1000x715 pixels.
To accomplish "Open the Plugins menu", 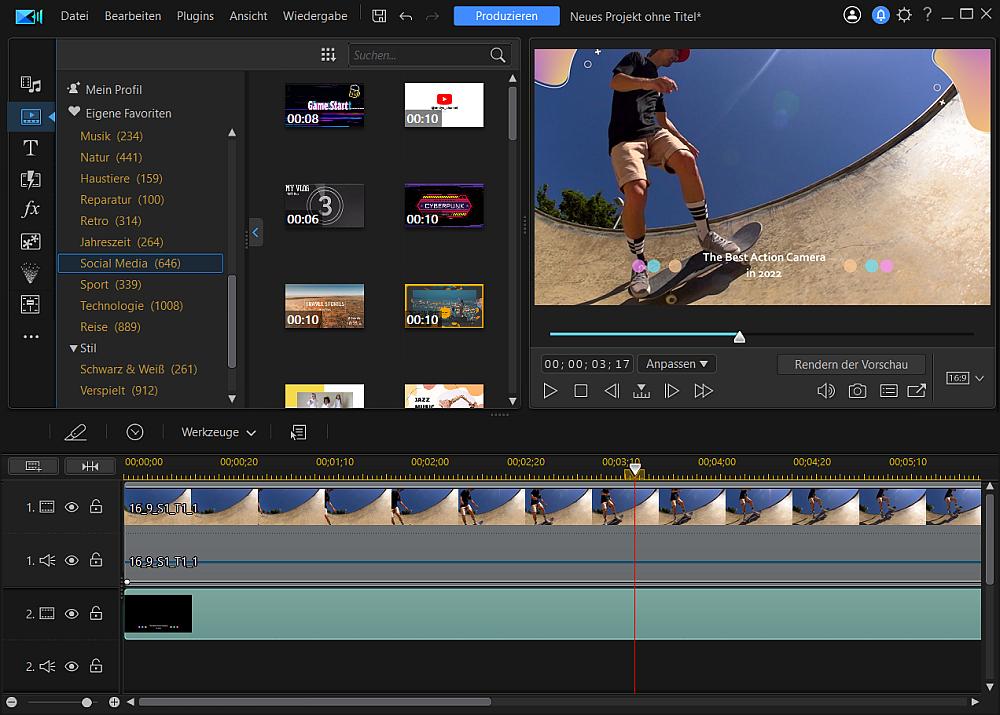I will click(195, 16).
